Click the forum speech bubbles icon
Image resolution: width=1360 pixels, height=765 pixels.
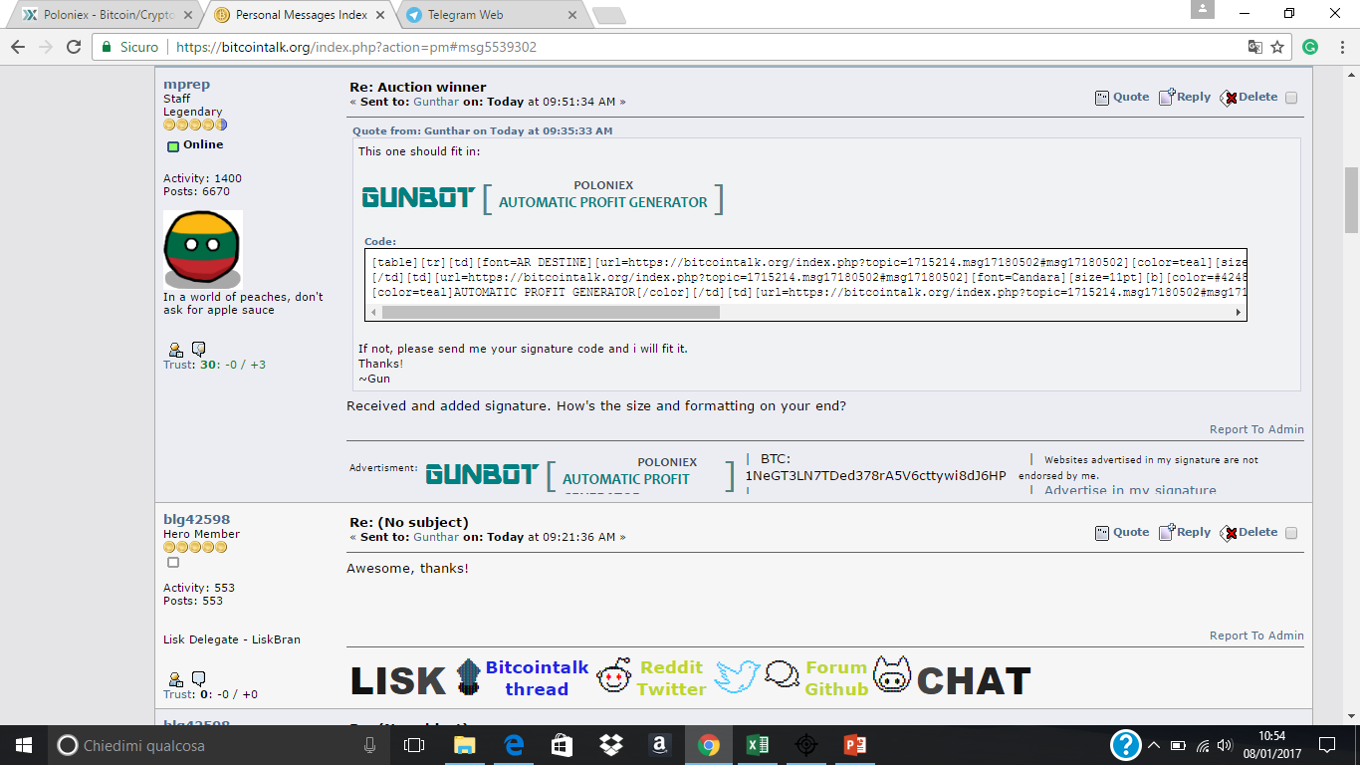click(x=782, y=675)
